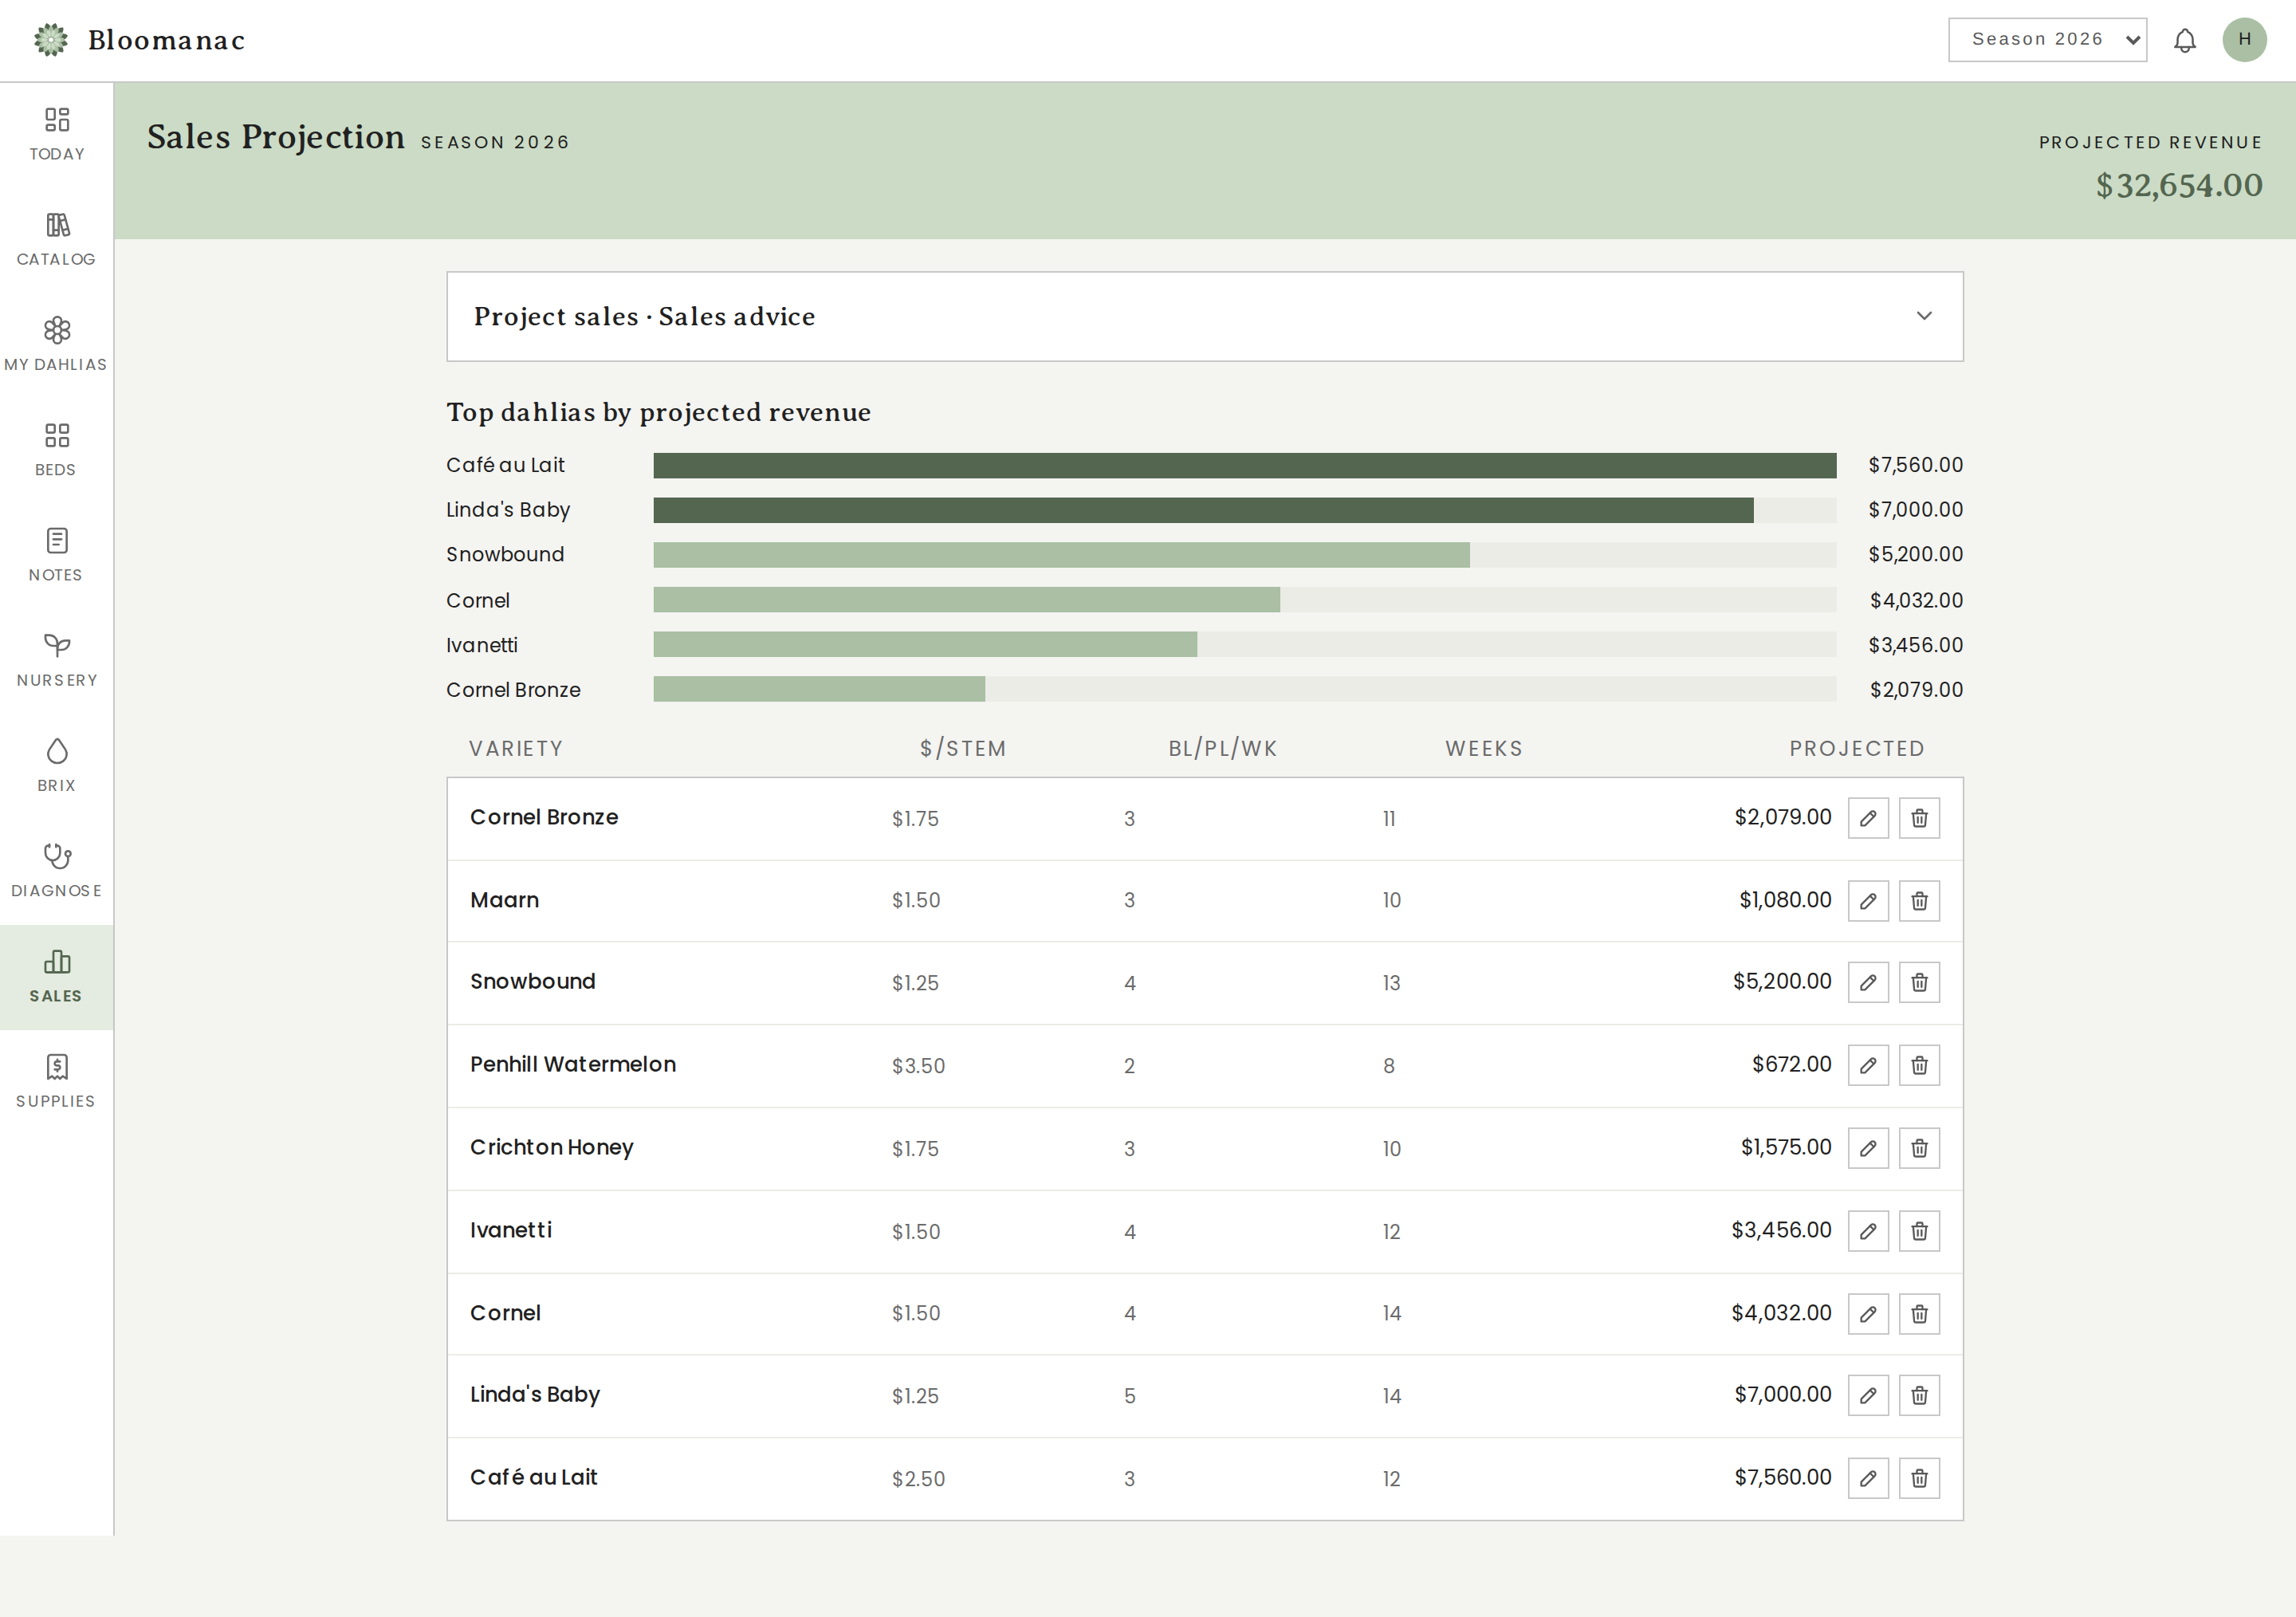This screenshot has height=1617, width=2296.
Task: Open the Season 2026 dropdown
Action: pos(2047,40)
